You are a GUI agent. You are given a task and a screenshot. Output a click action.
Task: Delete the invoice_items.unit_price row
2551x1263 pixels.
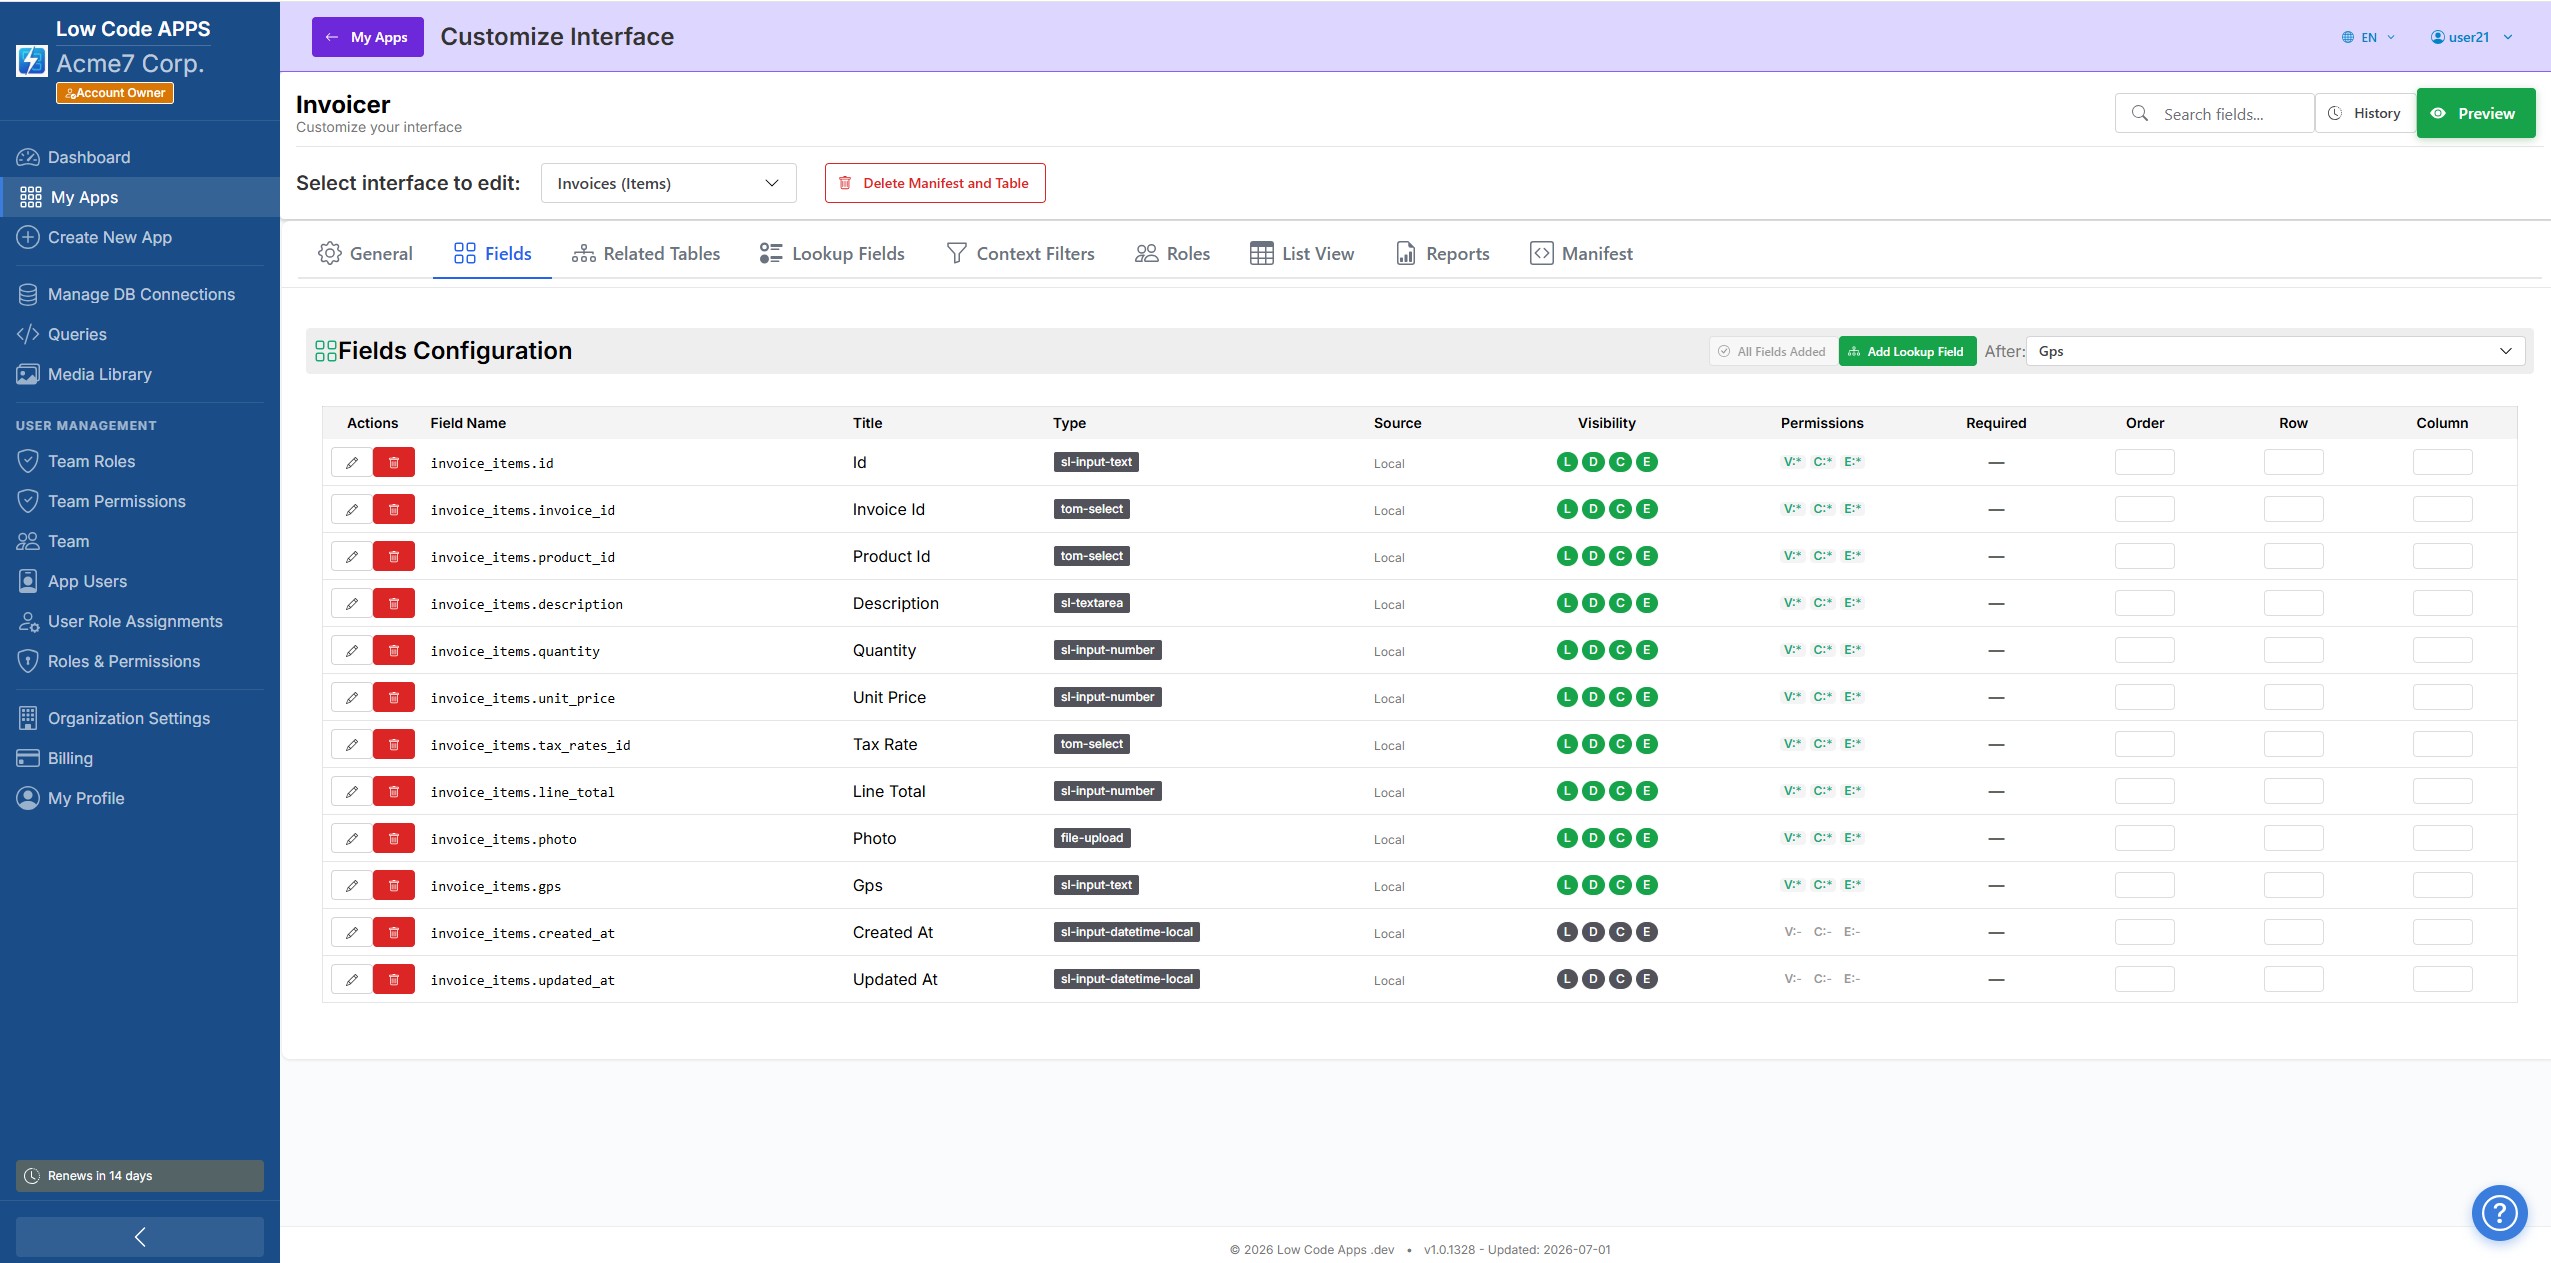click(394, 698)
